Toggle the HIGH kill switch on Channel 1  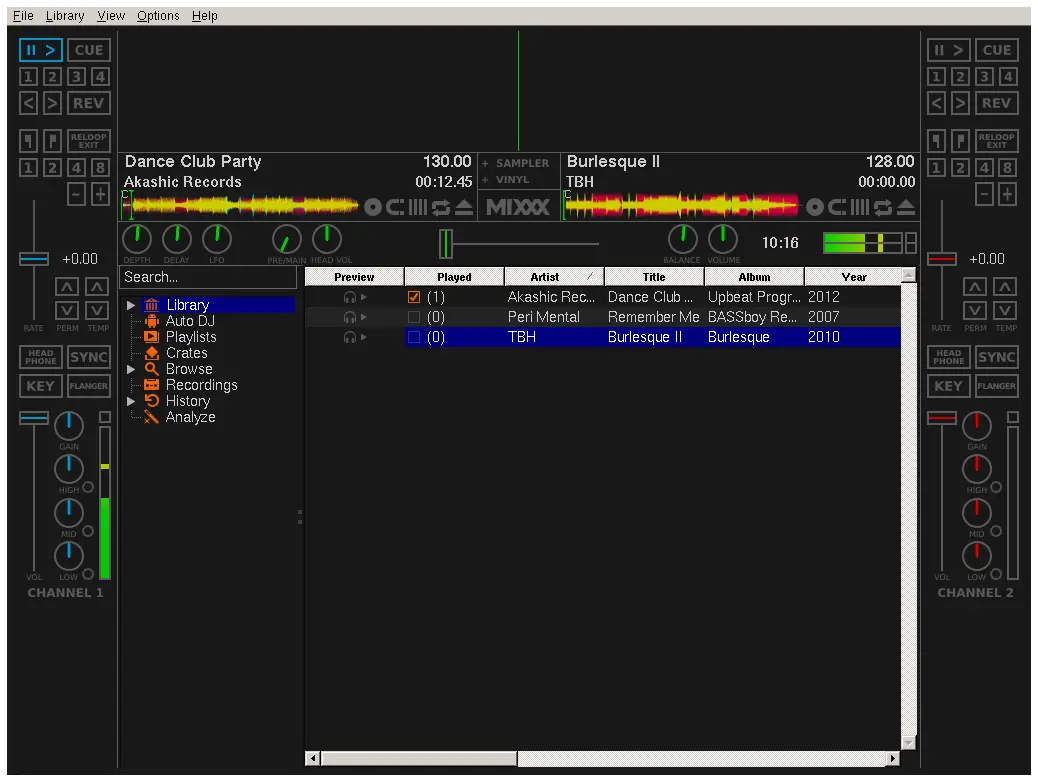pos(88,487)
